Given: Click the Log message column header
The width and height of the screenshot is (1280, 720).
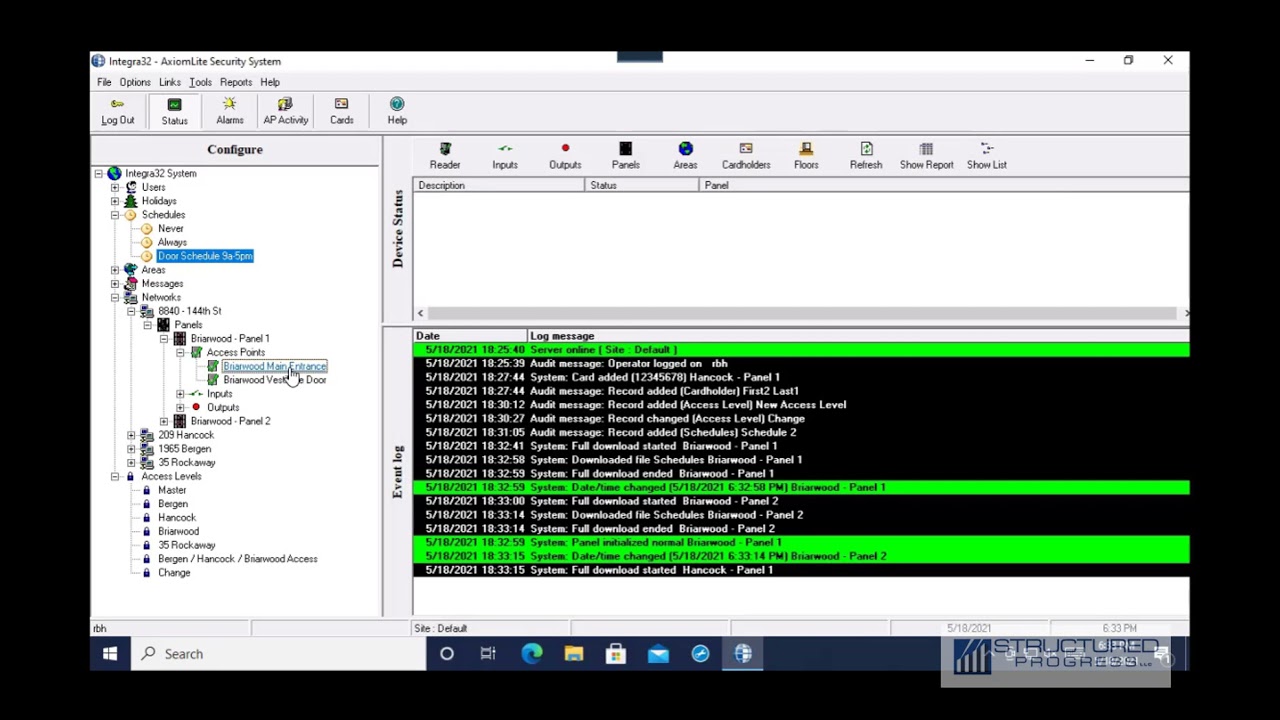Looking at the screenshot, I should (x=858, y=336).
